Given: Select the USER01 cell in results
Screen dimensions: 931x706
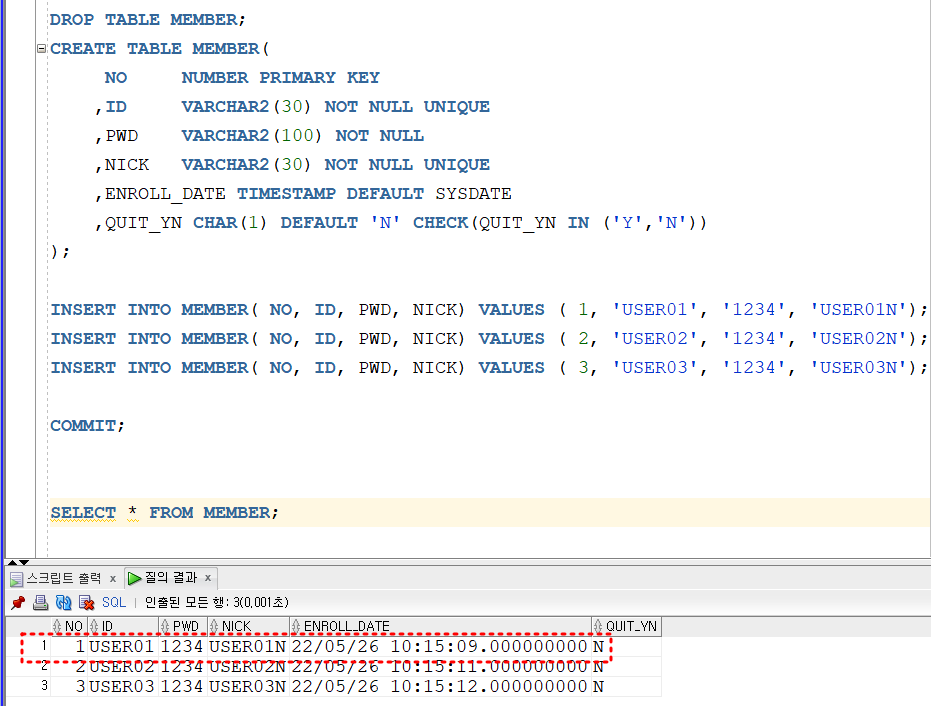Looking at the screenshot, I should click(122, 646).
